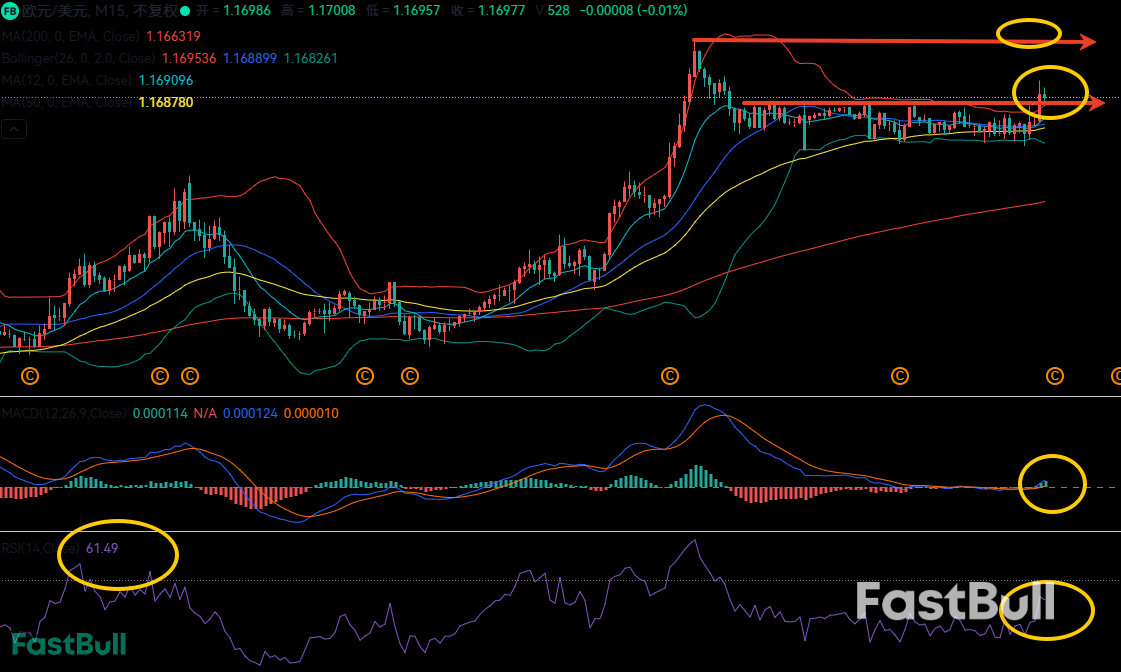
Task: Select the MA(50, 0, EMA, Close) indicator label
Action: pyautogui.click(x=66, y=102)
